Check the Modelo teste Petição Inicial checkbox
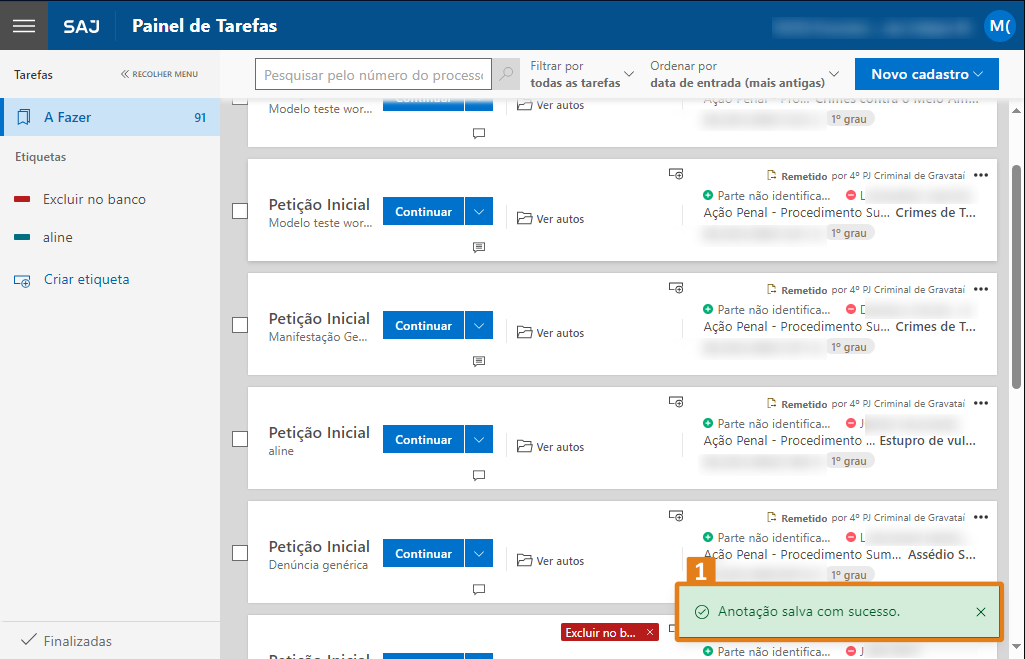Image resolution: width=1025 pixels, height=659 pixels. (240, 211)
